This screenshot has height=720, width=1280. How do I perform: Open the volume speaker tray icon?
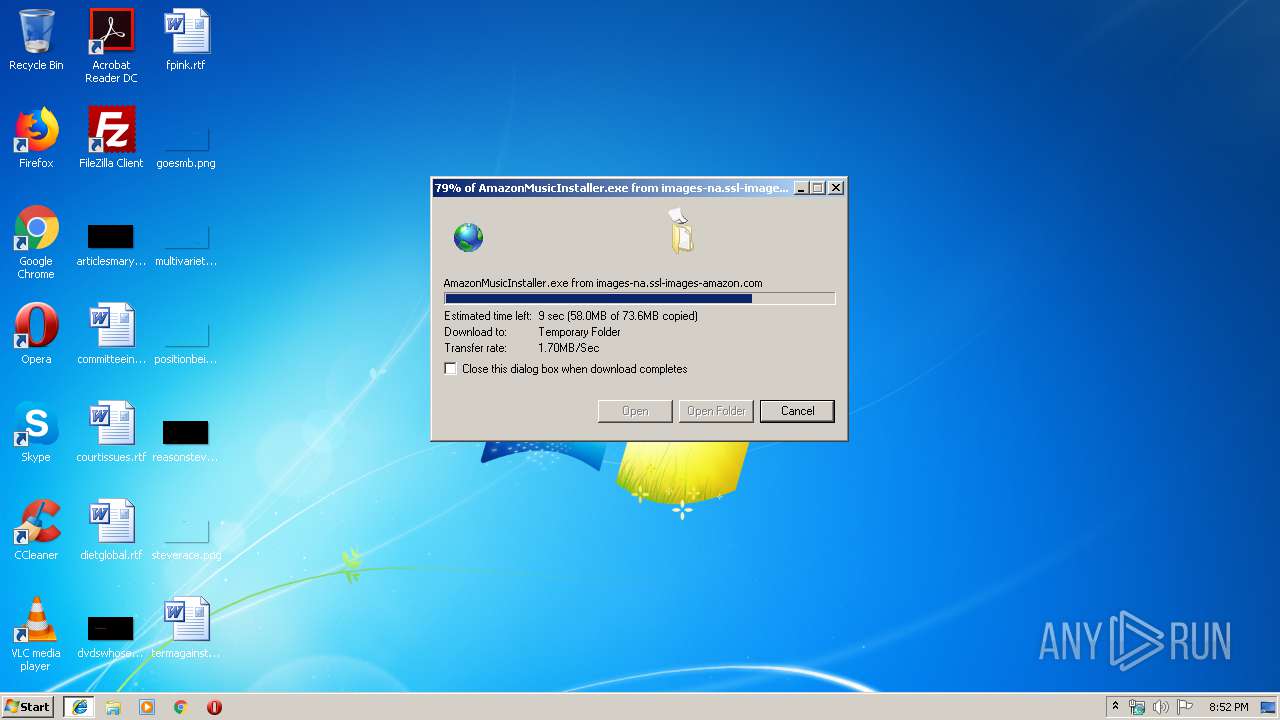[1160, 707]
